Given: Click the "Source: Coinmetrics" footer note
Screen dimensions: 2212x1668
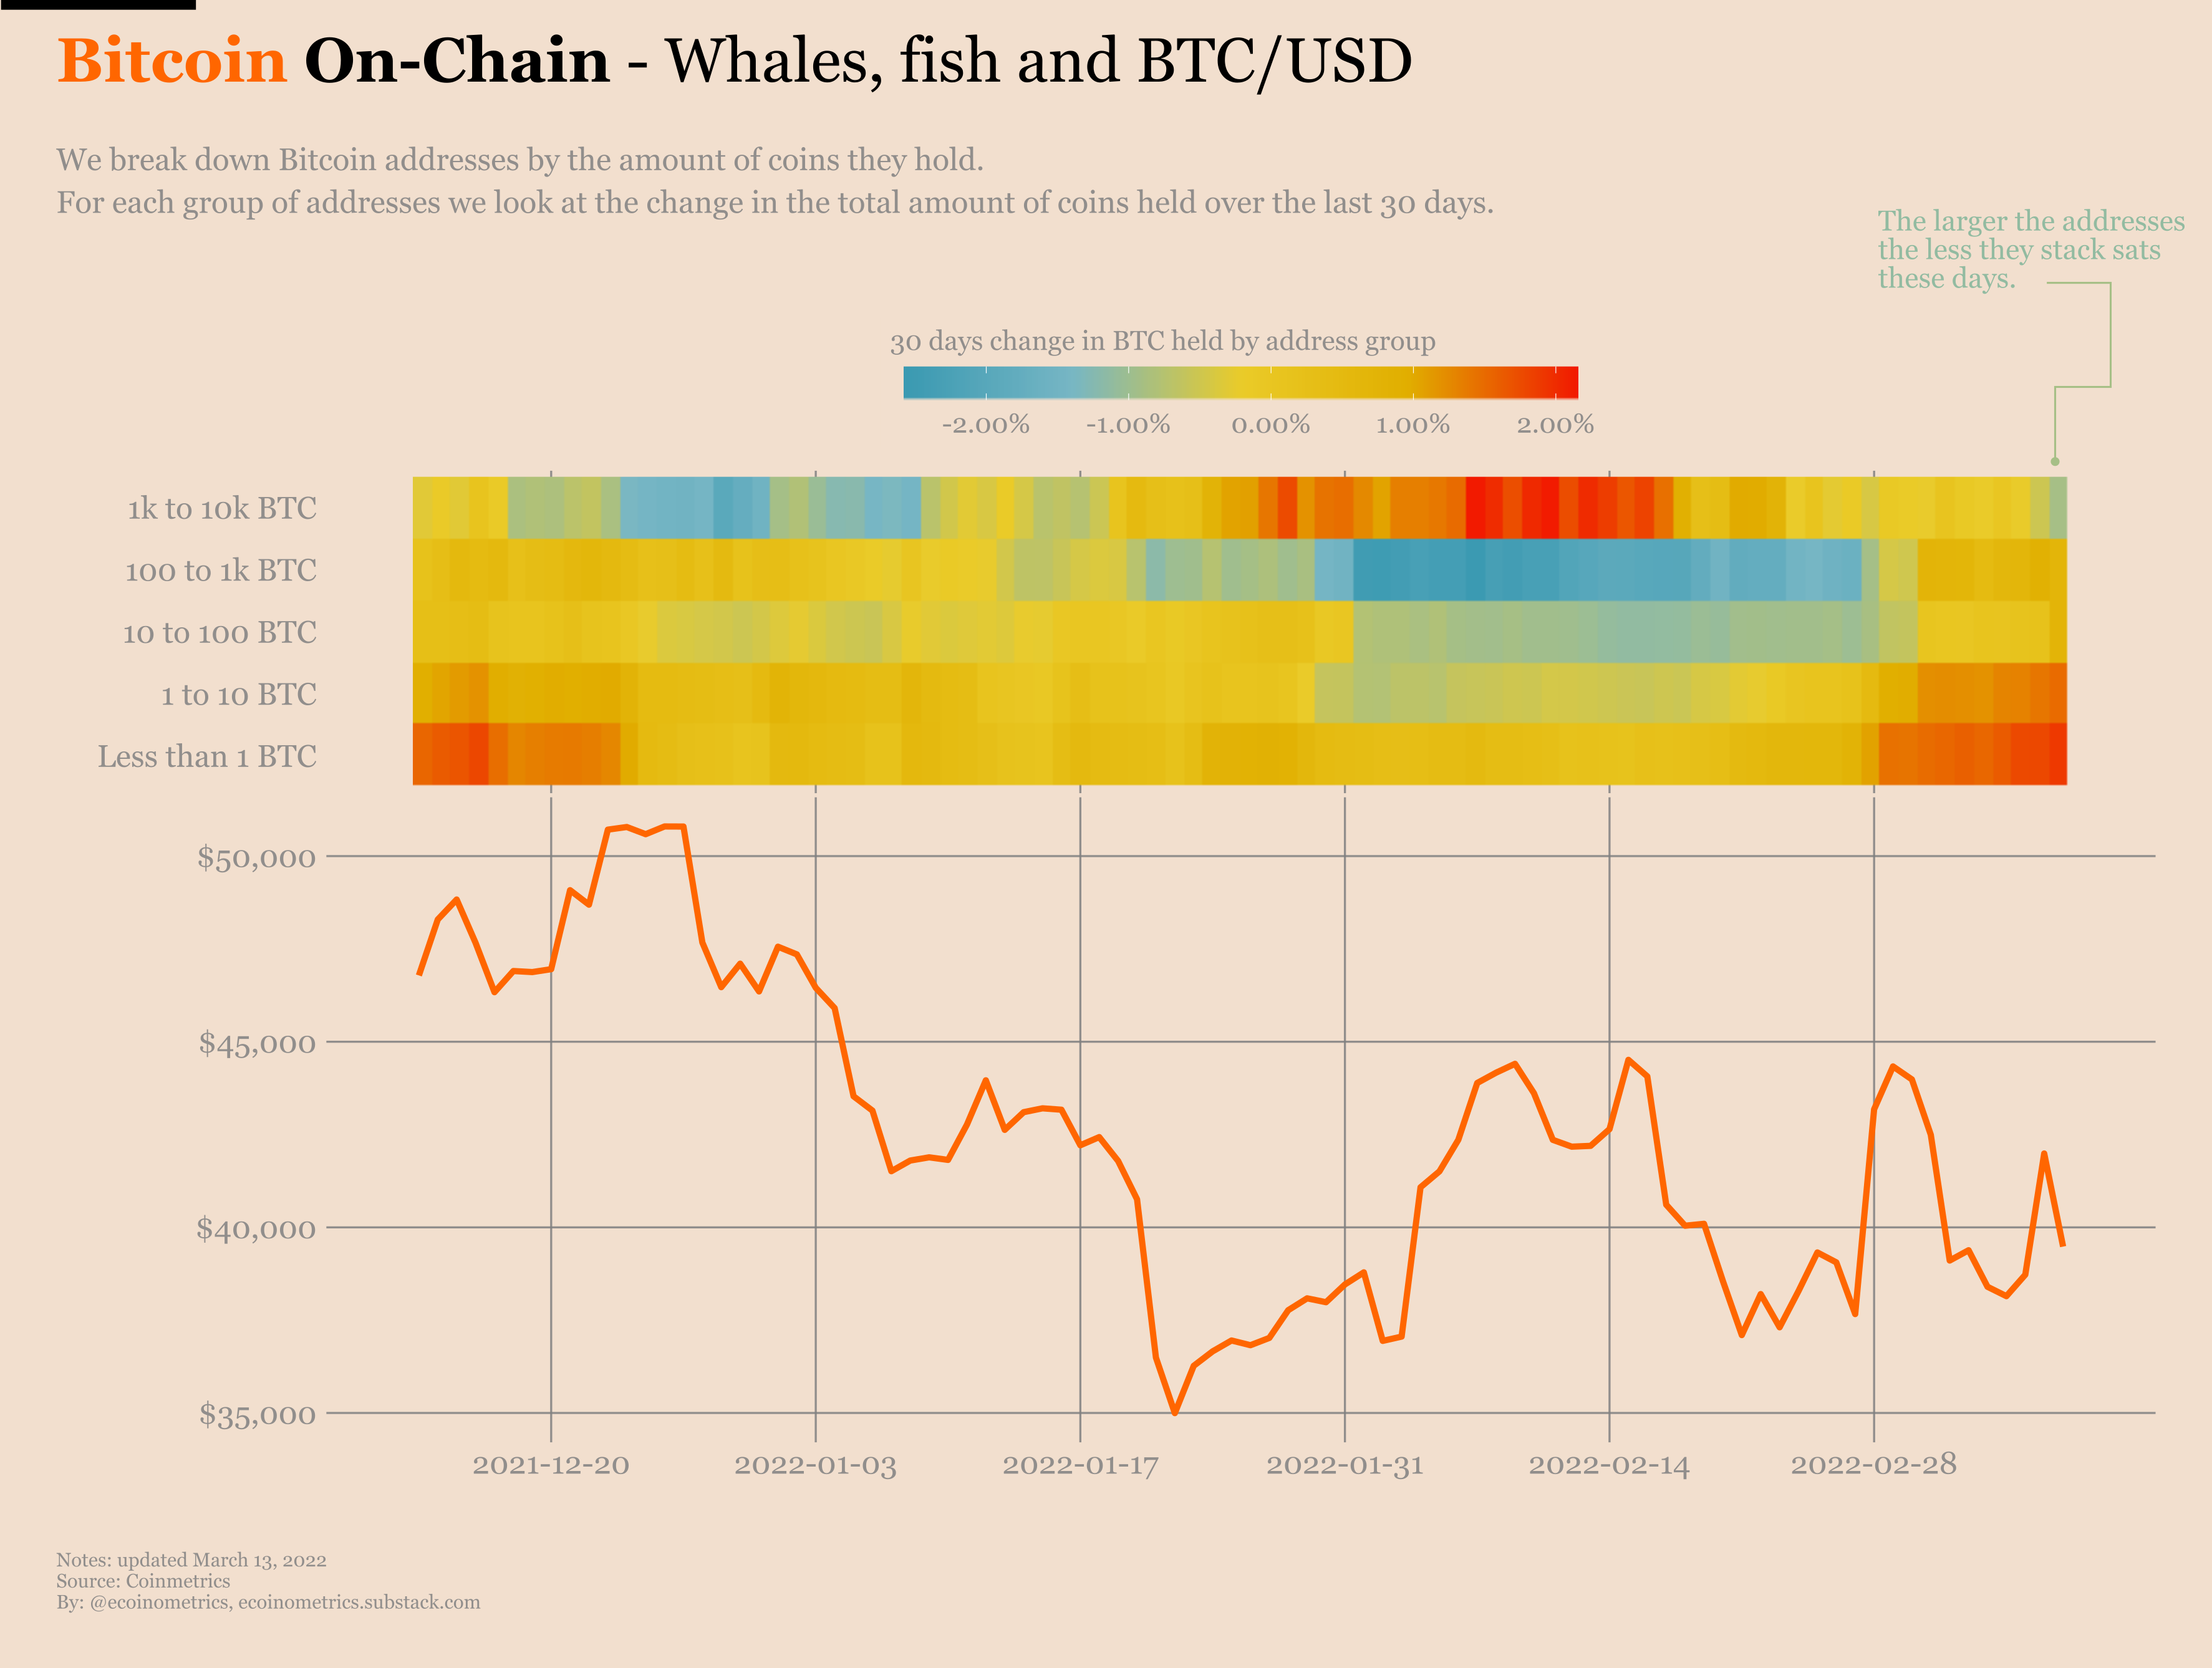Looking at the screenshot, I should point(143,1581).
